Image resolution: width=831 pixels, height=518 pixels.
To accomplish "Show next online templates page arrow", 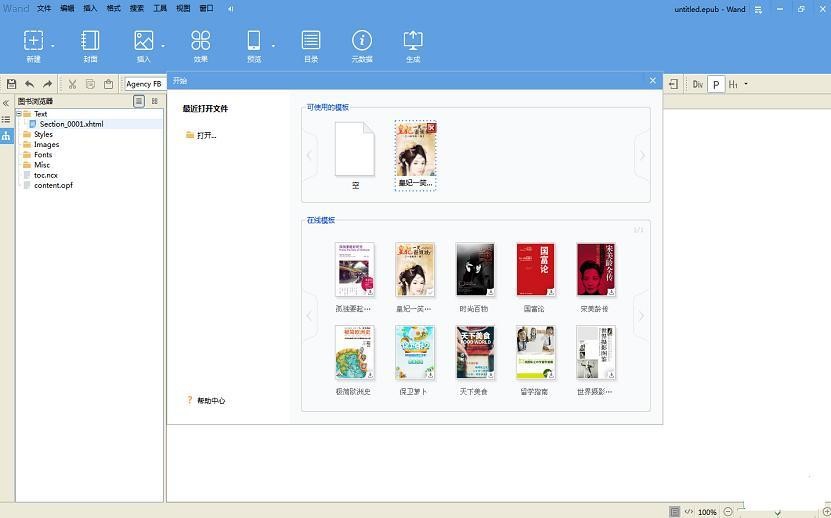I will 642,316.
